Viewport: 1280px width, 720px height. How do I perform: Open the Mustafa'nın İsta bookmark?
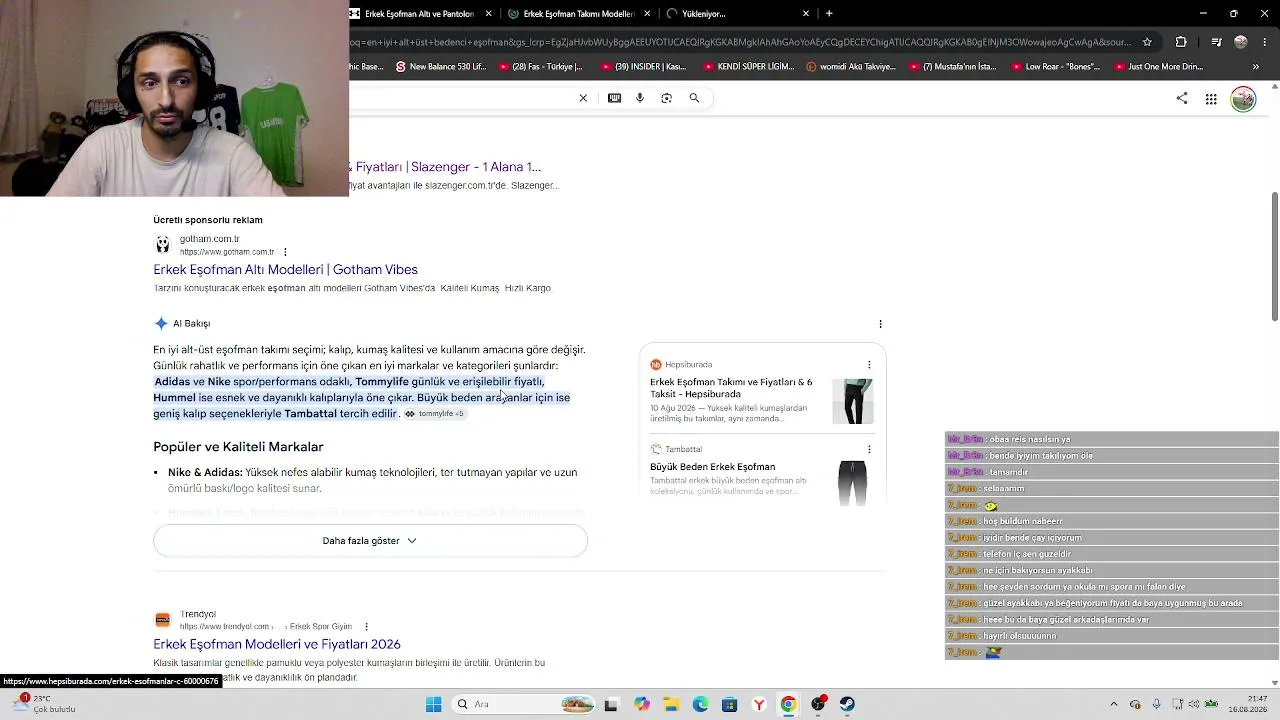click(953, 67)
